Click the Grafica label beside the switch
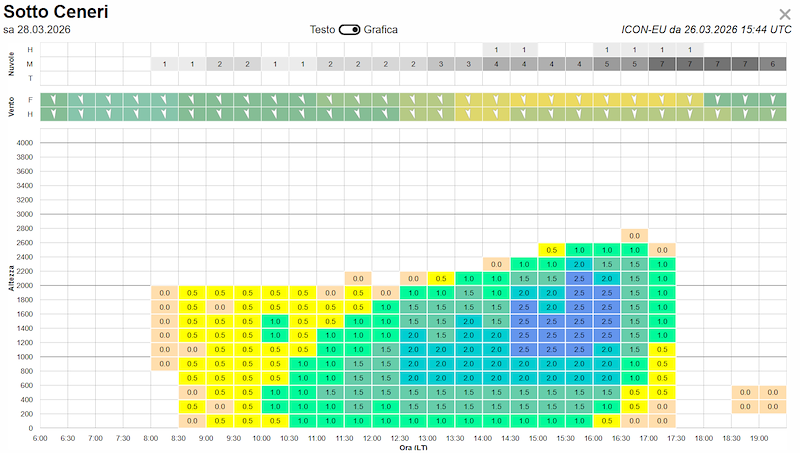This screenshot has height=453, width=800. (x=381, y=29)
